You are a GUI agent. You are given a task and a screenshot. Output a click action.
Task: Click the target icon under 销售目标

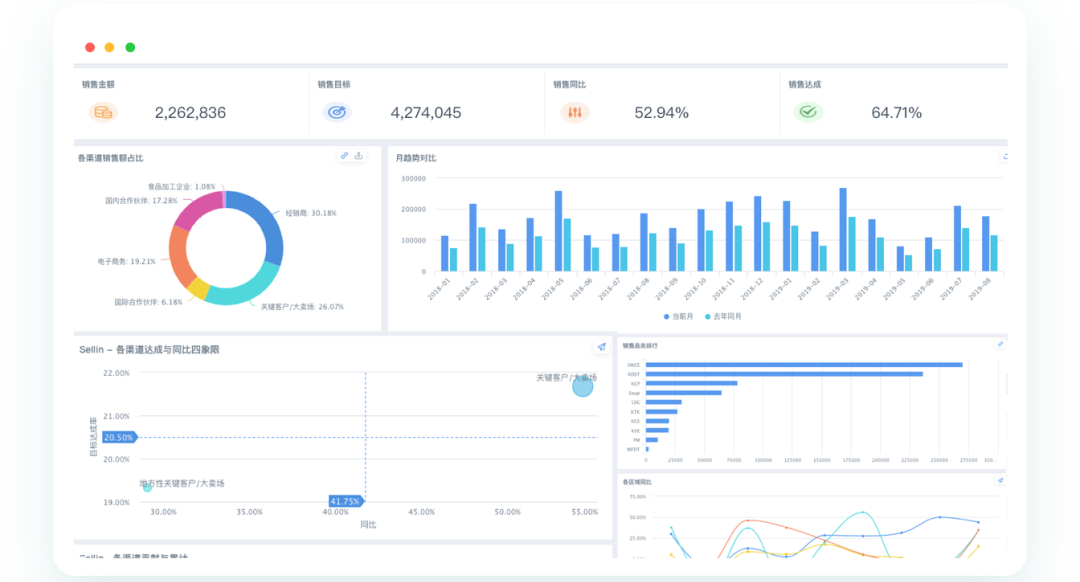point(337,113)
